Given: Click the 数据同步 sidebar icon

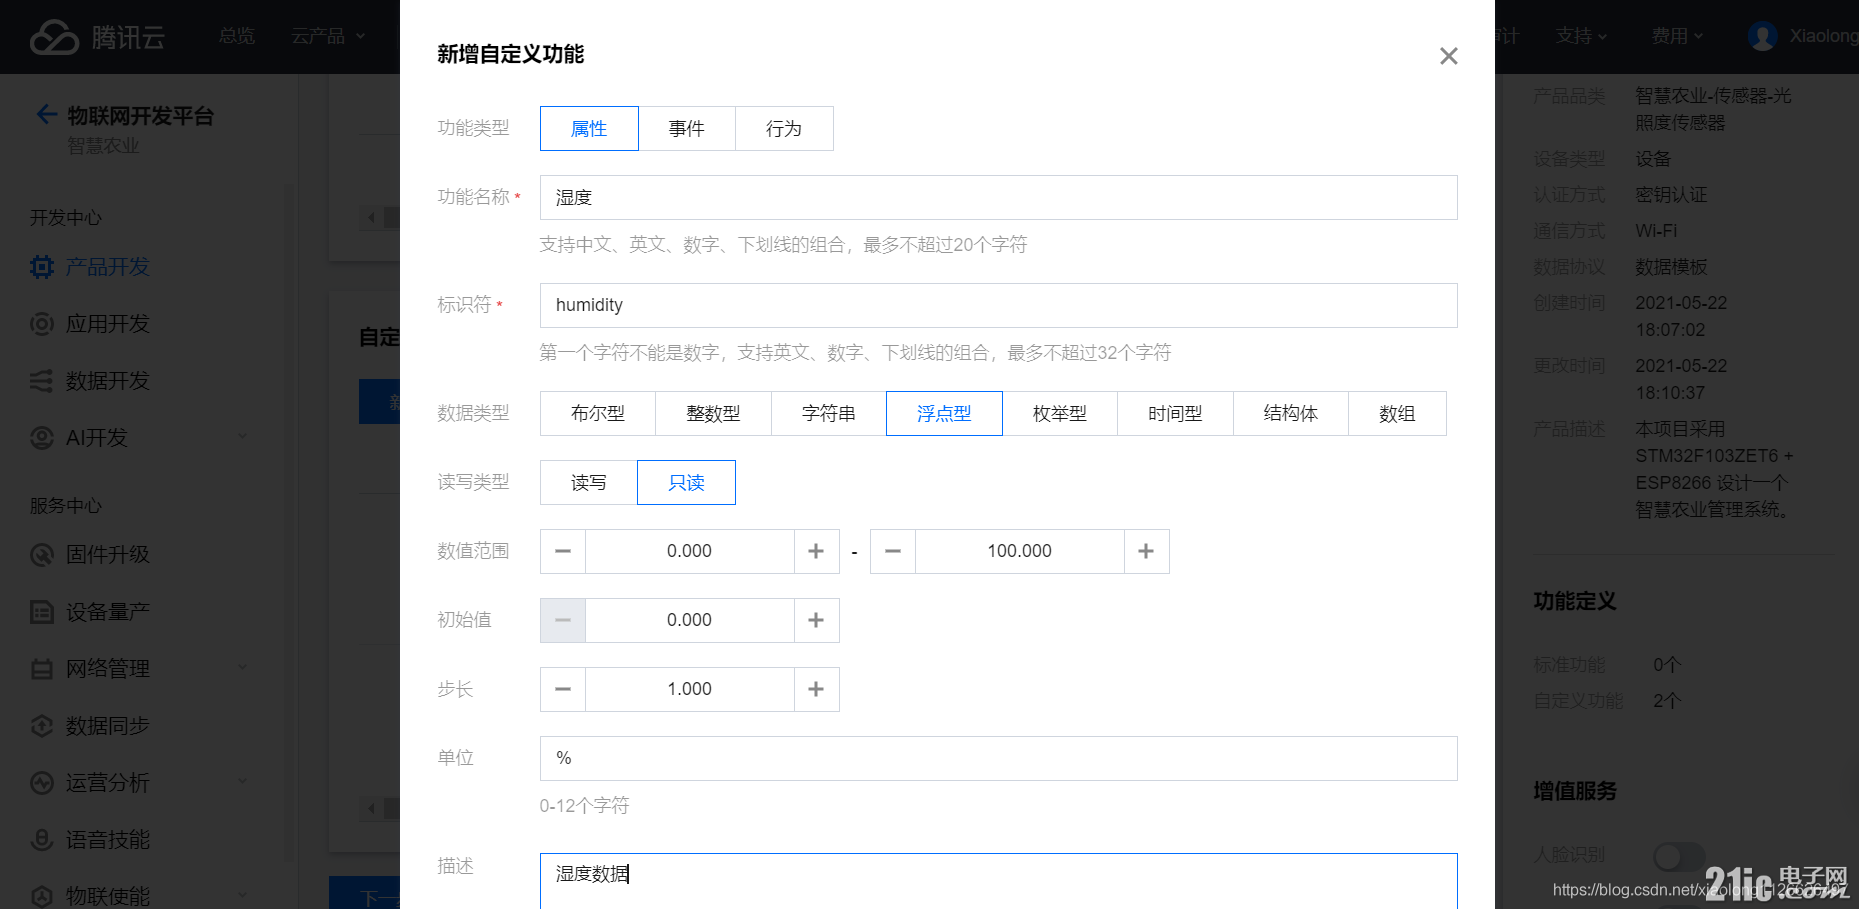Looking at the screenshot, I should [x=42, y=726].
